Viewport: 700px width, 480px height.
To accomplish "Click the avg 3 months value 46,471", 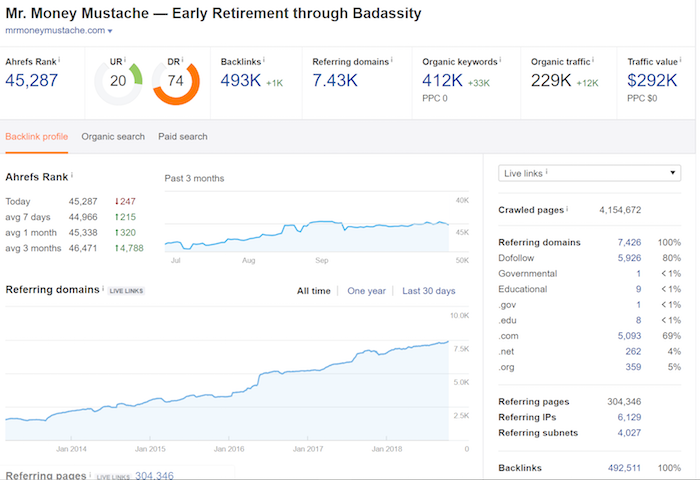I will [x=83, y=248].
